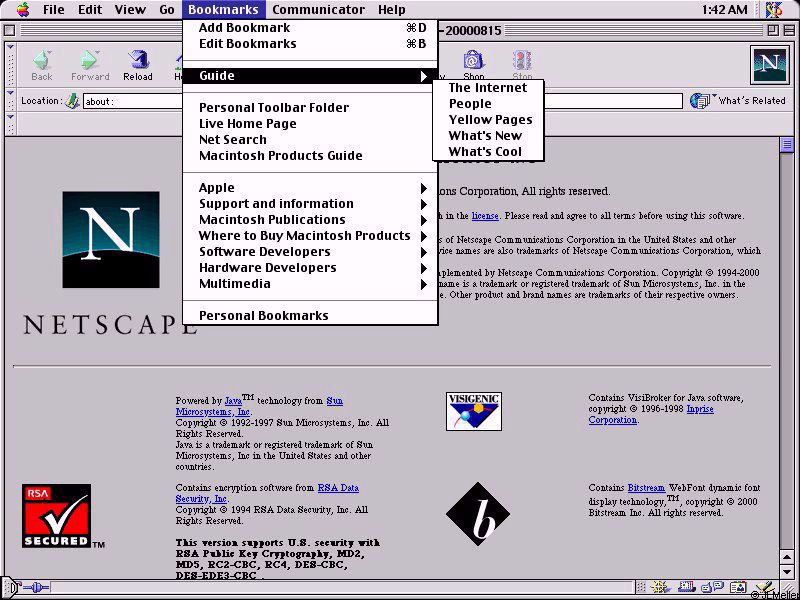This screenshot has width=800, height=600.
Task: Choose Live Home Page bookmark
Action: (x=310, y=124)
